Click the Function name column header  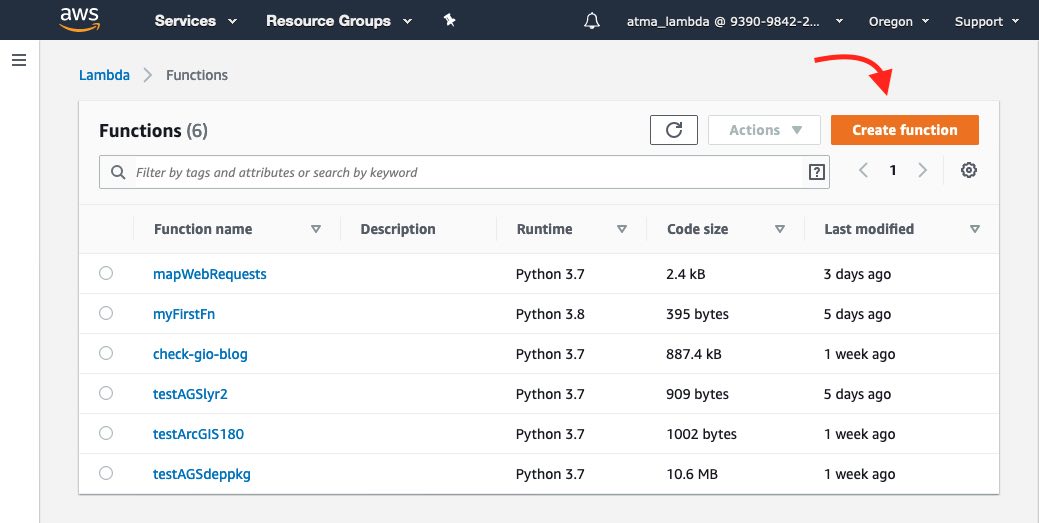(x=203, y=229)
